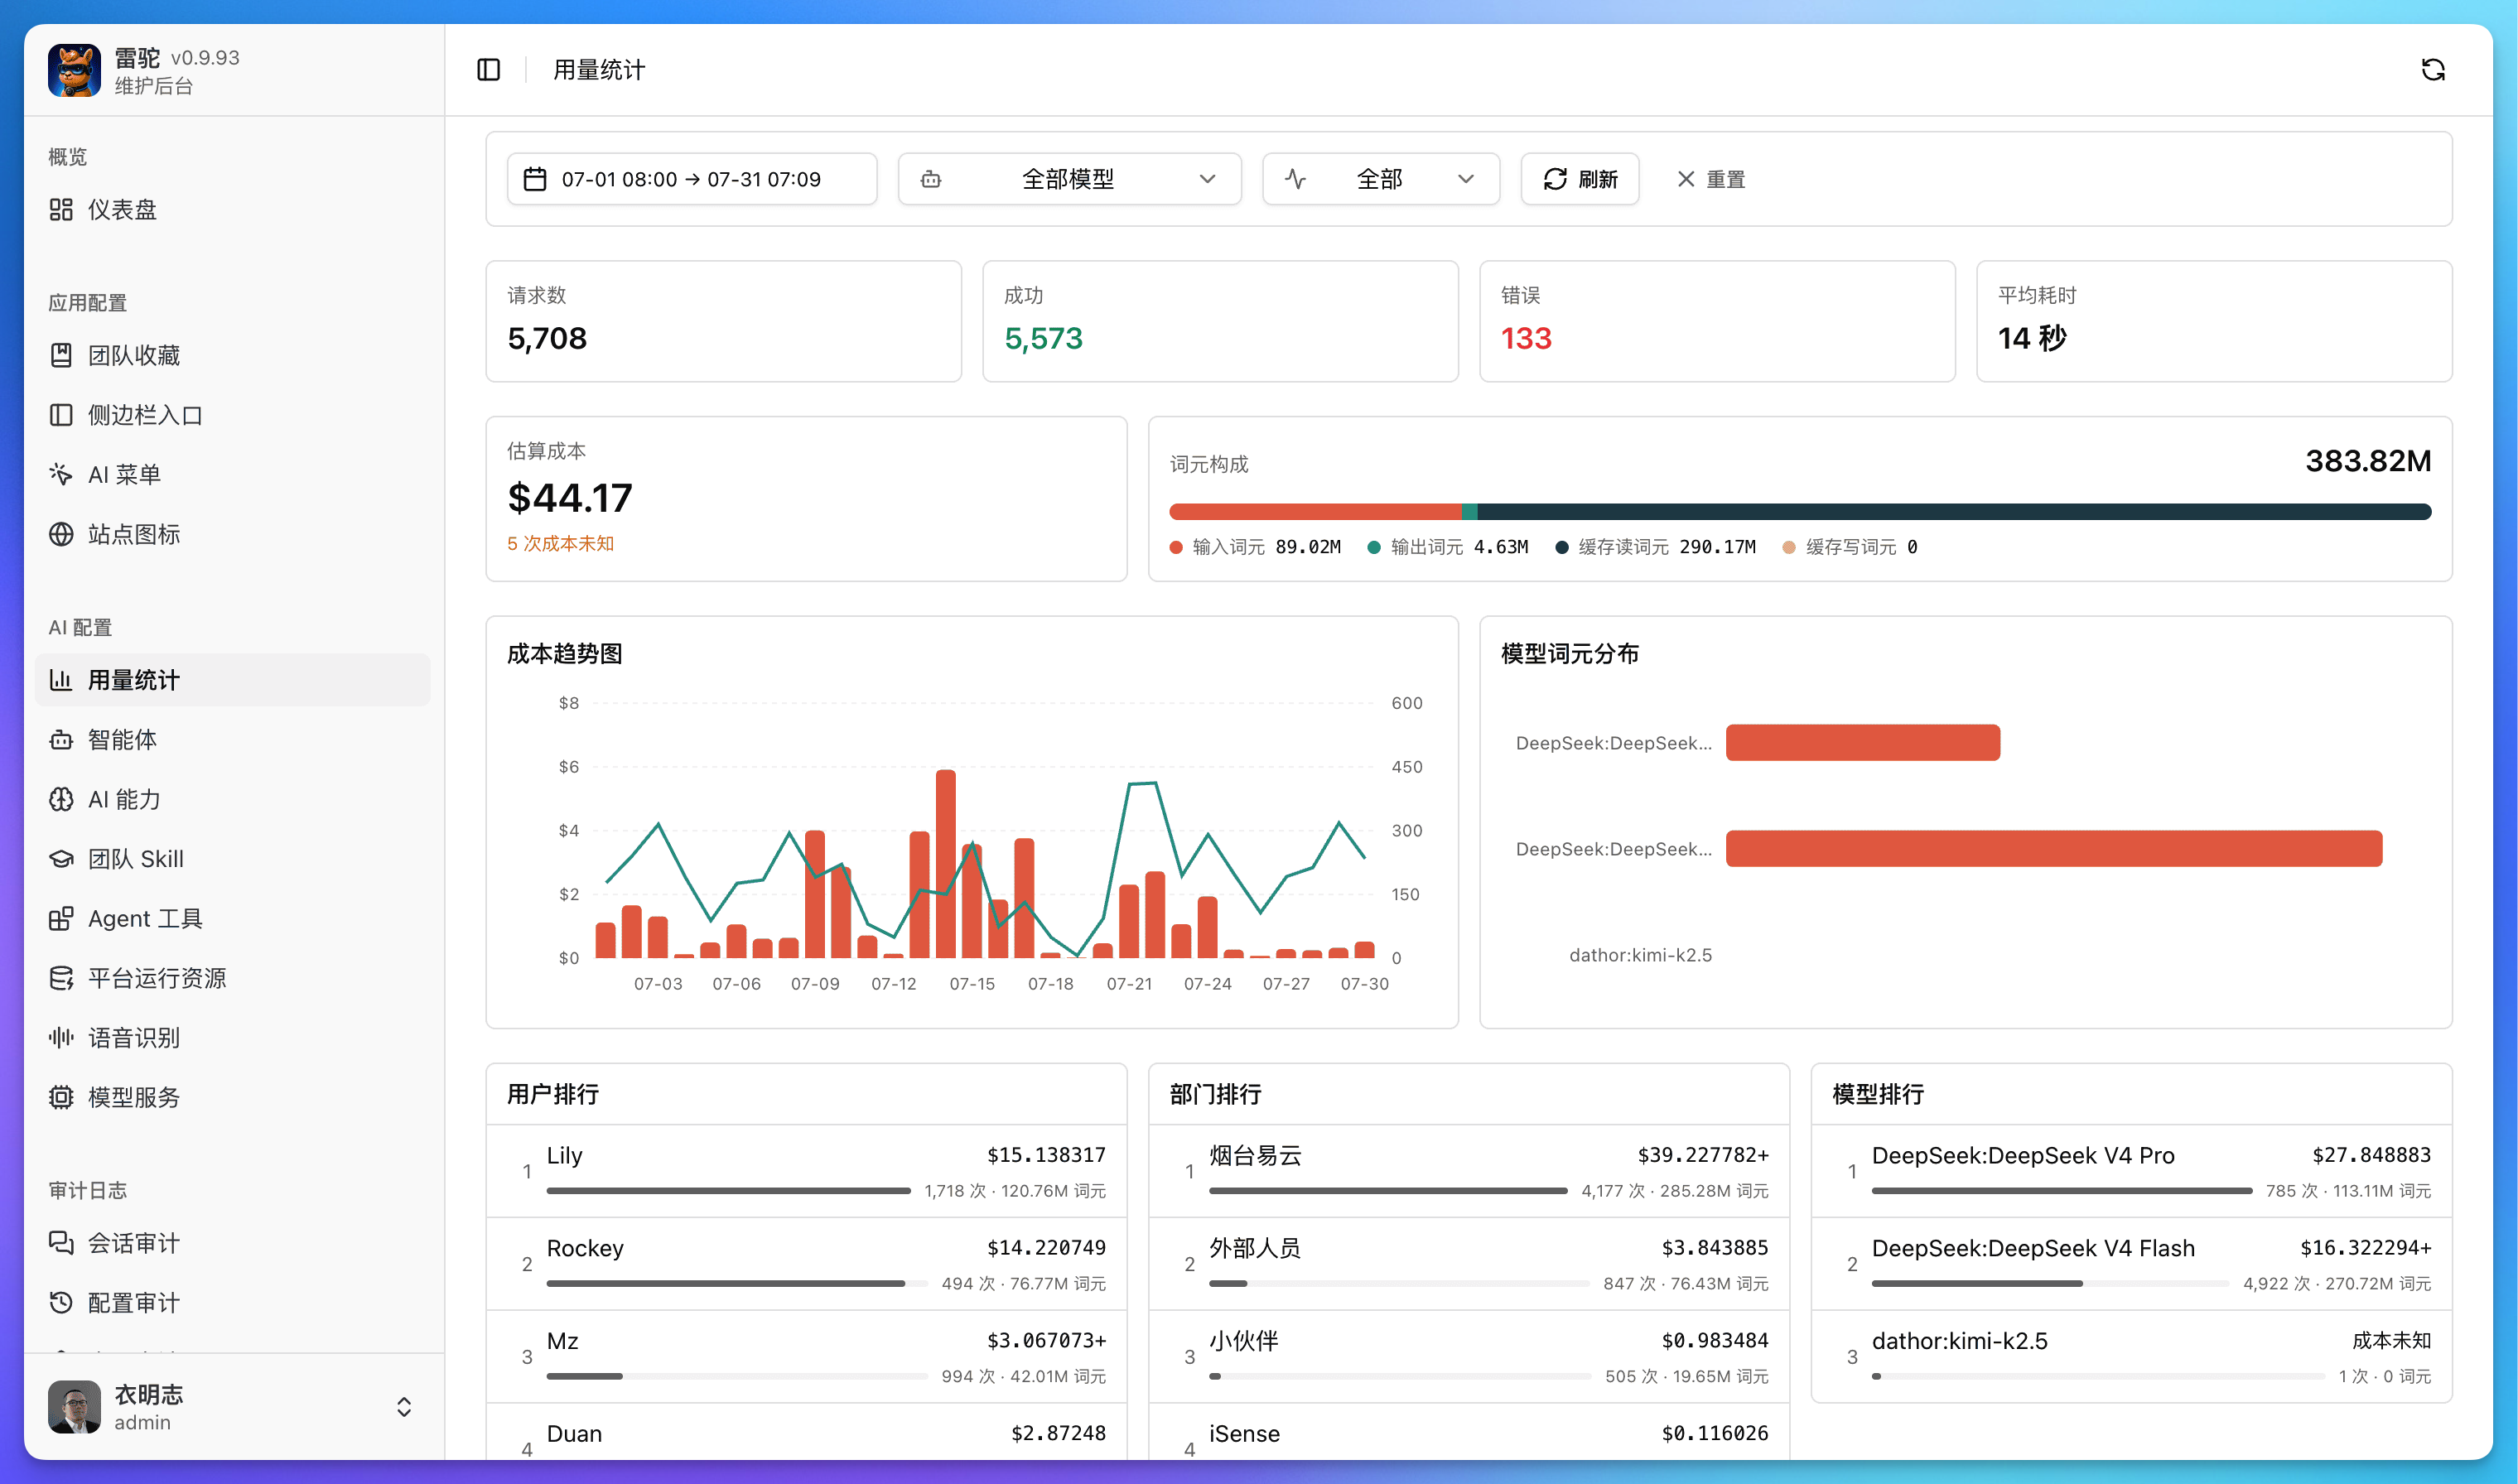This screenshot has height=1484, width=2518.
Task: Navigate to 会话审计
Action: [x=232, y=1243]
